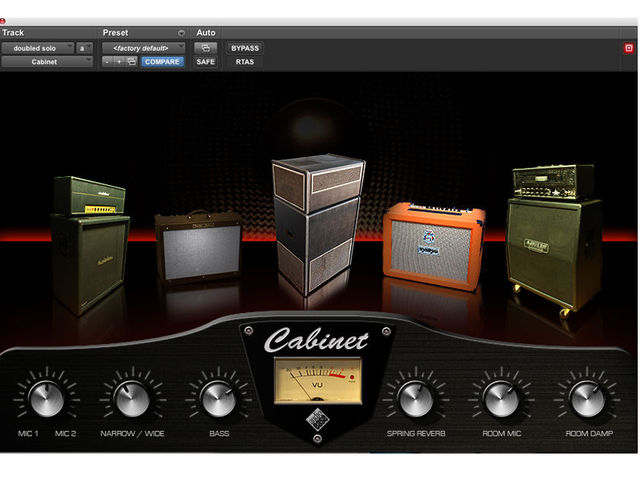Open the Cabinet plug-in selector
640x480 pixels.
click(47, 62)
